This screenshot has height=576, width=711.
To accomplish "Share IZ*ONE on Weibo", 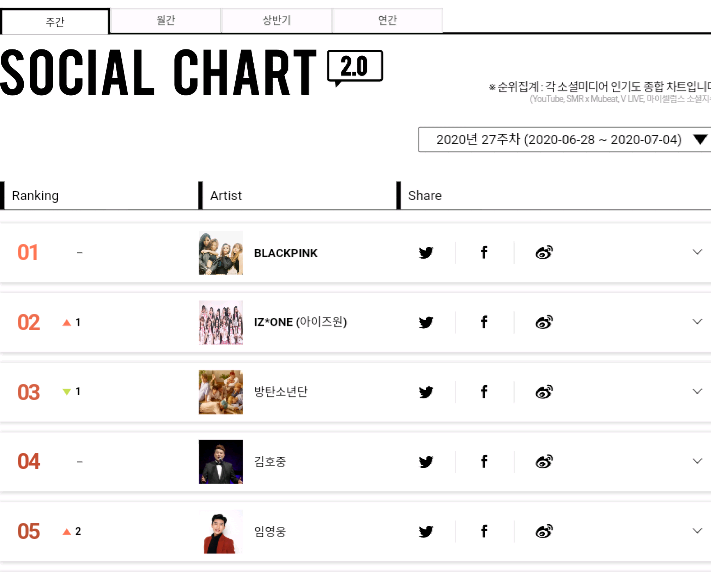I will tap(544, 322).
